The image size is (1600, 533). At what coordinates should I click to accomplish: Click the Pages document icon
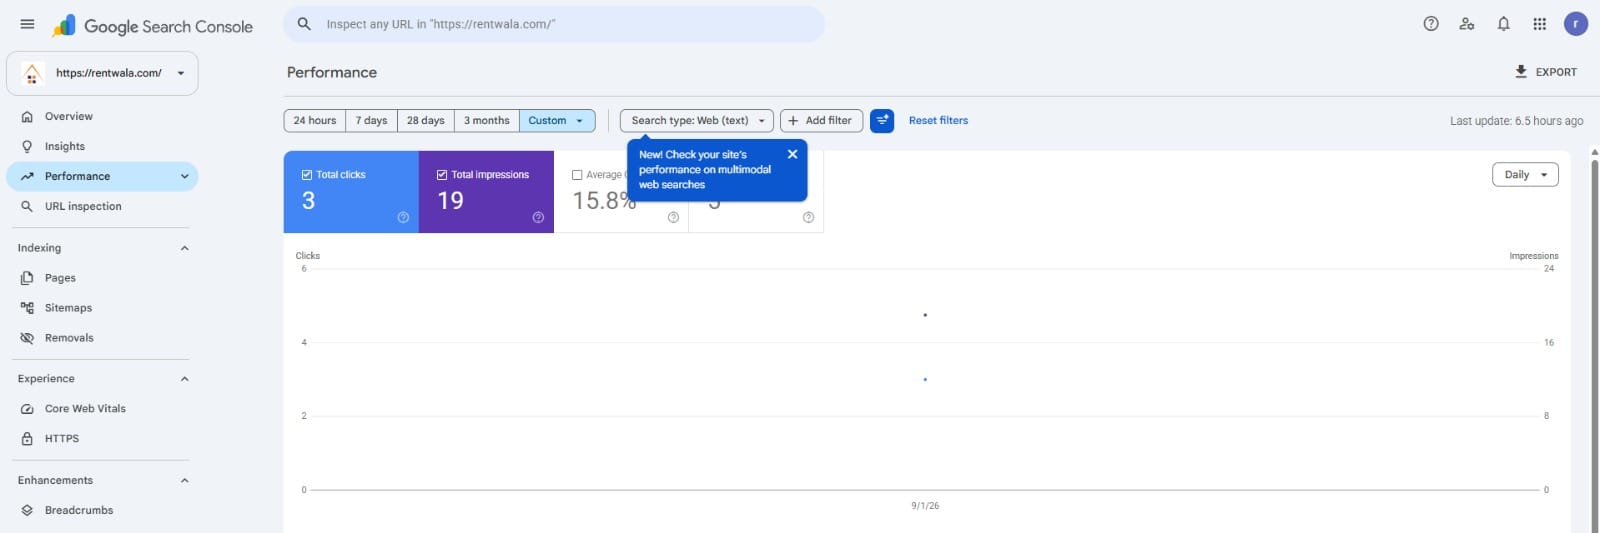27,278
